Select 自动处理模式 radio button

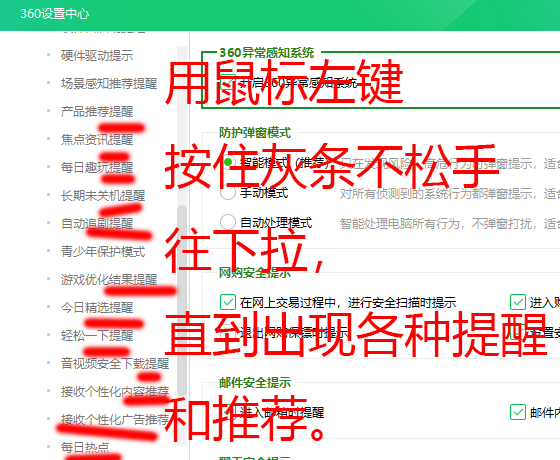tap(228, 222)
